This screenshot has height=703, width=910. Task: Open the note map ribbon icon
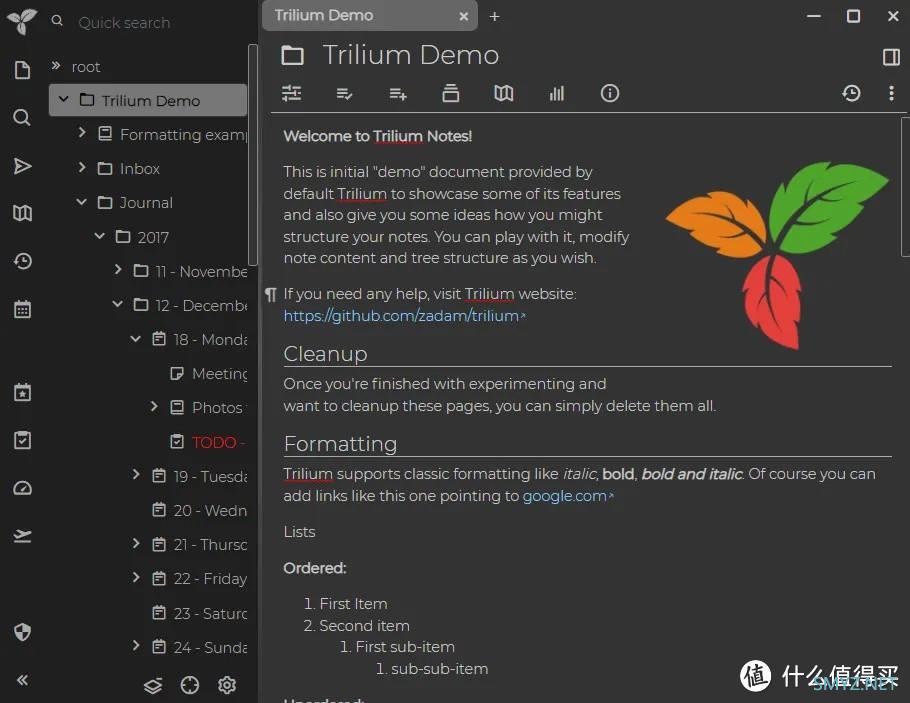tap(504, 93)
